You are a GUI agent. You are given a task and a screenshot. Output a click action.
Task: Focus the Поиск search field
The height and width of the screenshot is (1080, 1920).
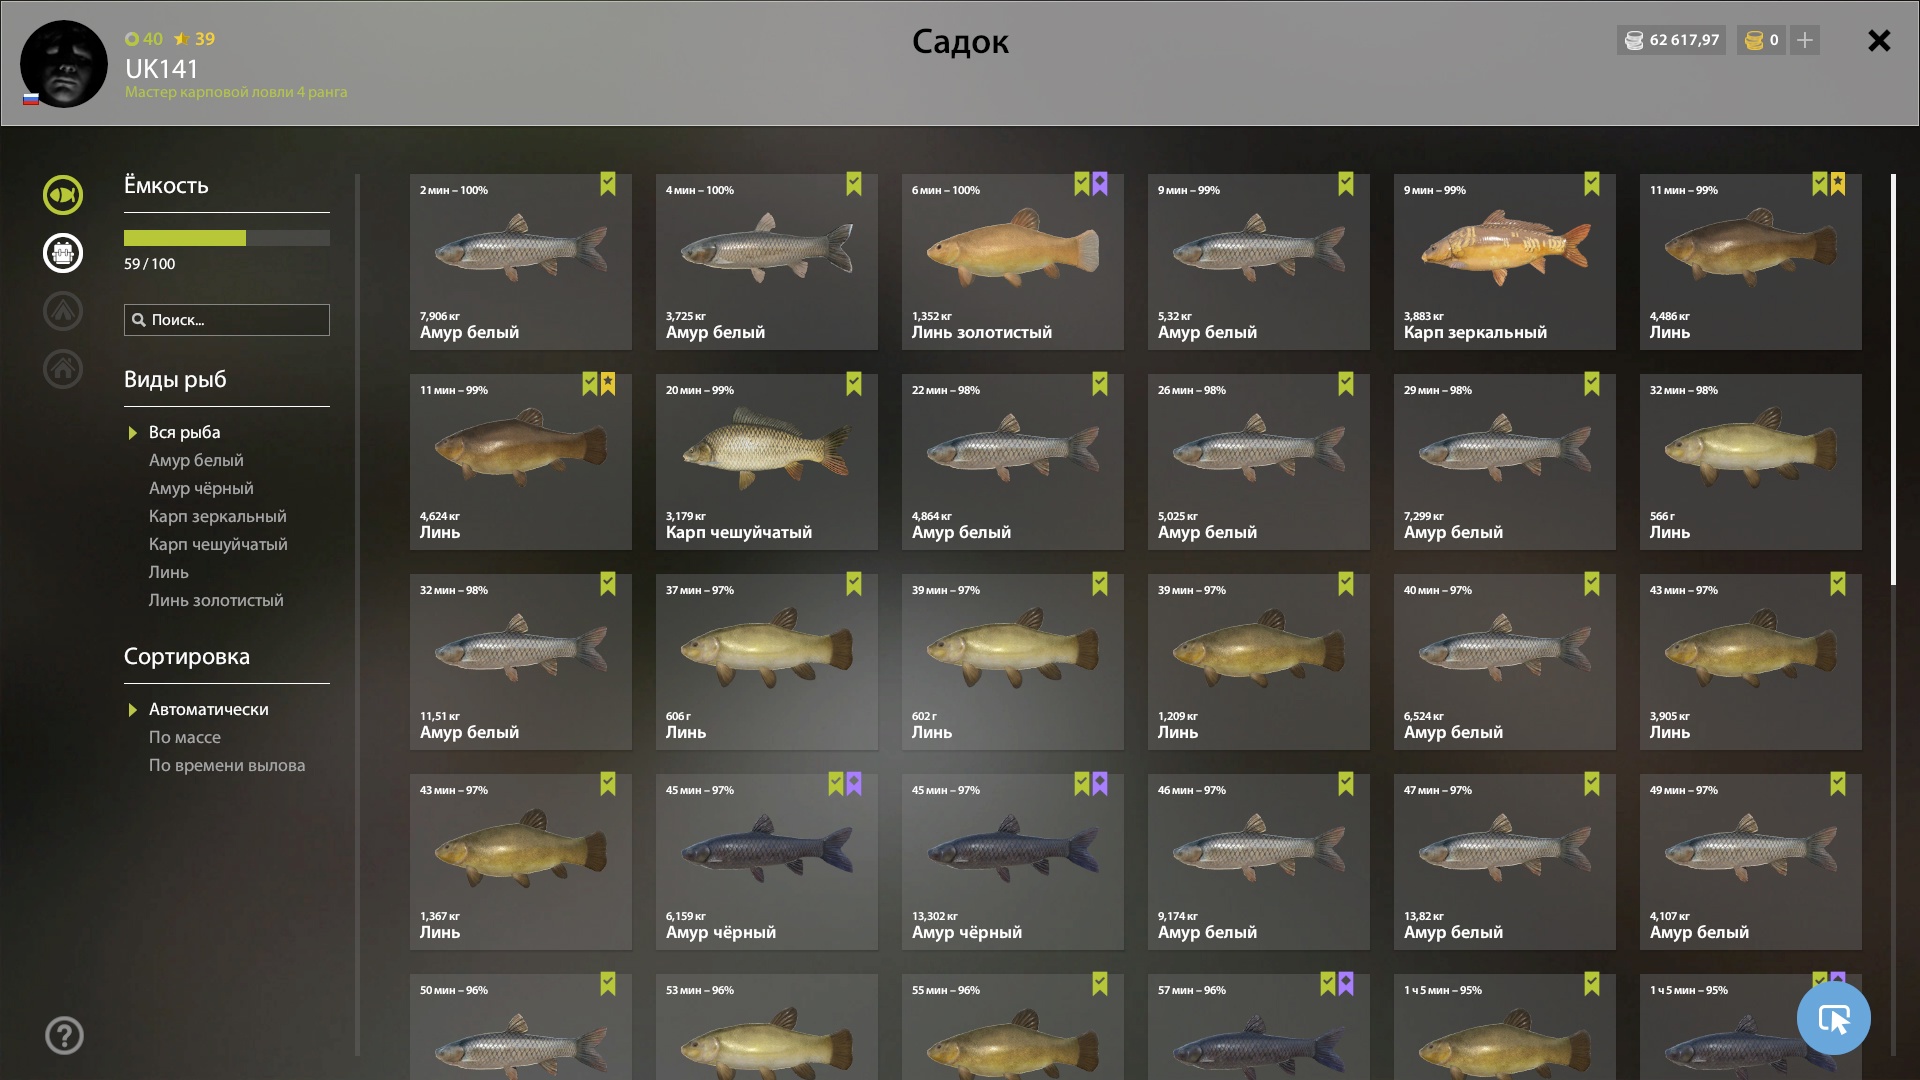pos(227,320)
